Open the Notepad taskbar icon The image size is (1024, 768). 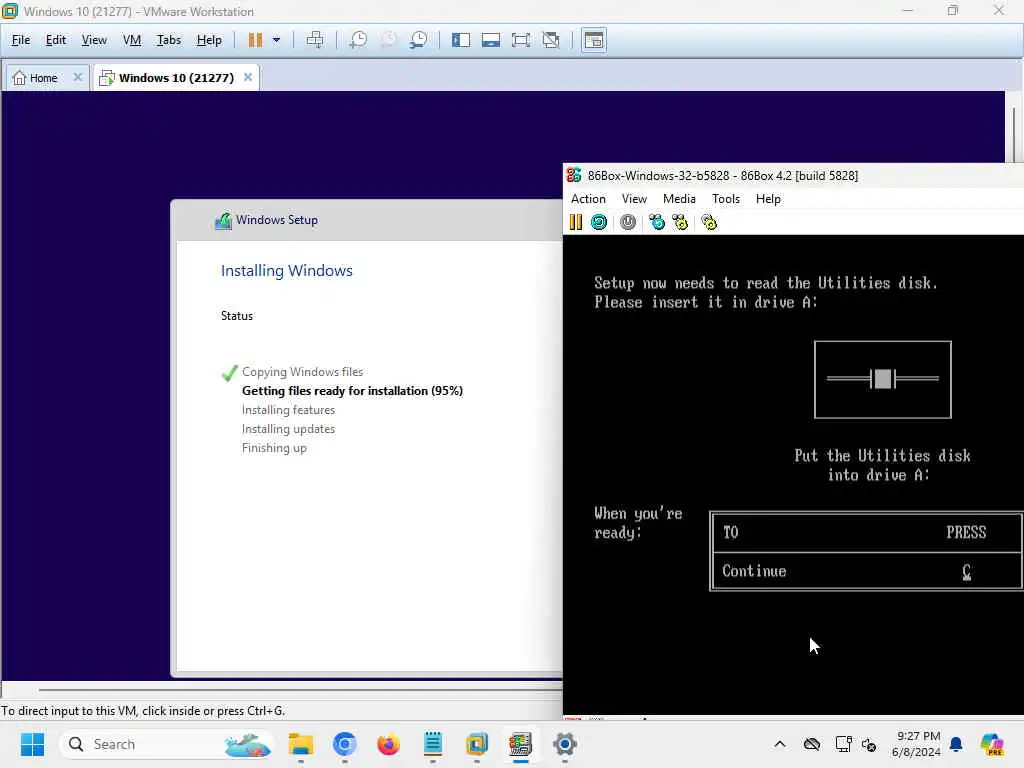point(432,744)
